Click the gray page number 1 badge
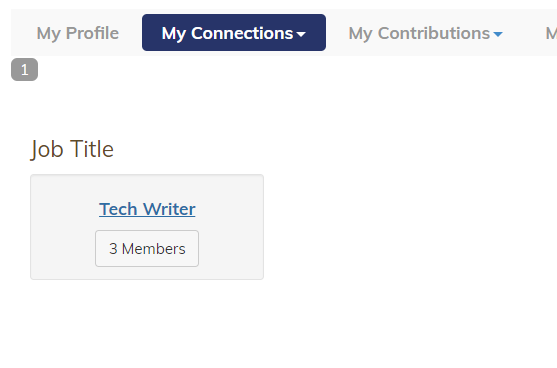 [25, 70]
